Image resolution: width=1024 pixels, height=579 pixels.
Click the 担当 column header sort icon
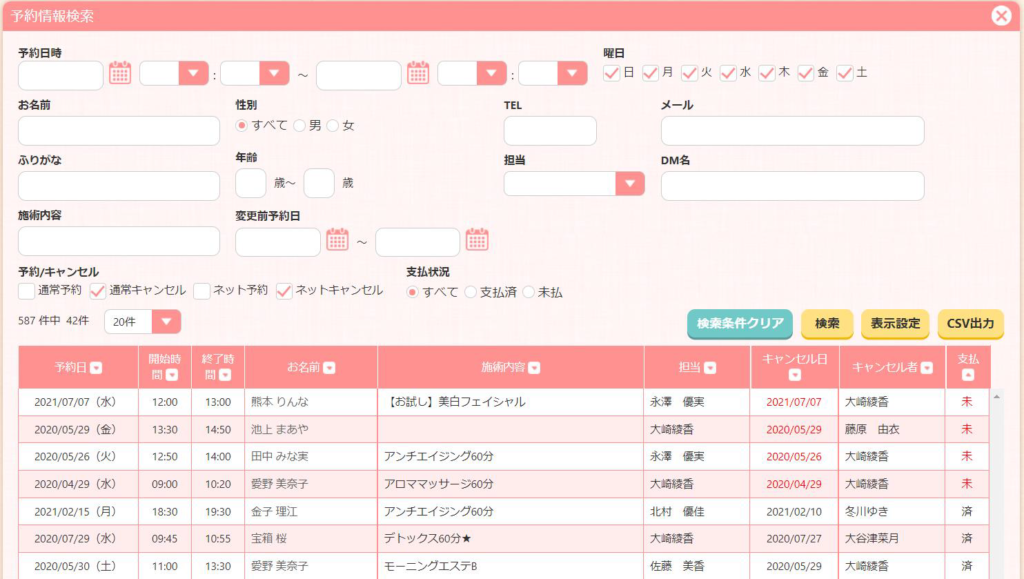point(710,368)
